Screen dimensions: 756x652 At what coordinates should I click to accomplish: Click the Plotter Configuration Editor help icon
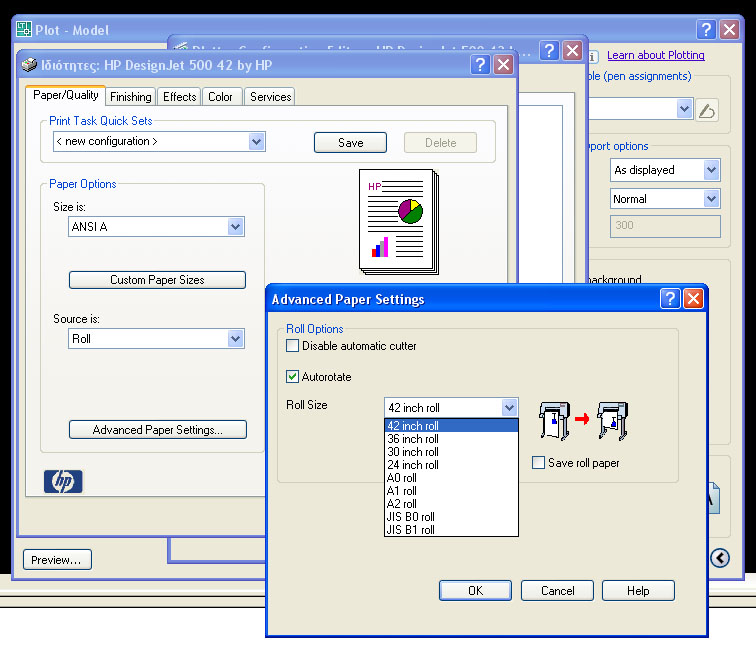click(549, 50)
